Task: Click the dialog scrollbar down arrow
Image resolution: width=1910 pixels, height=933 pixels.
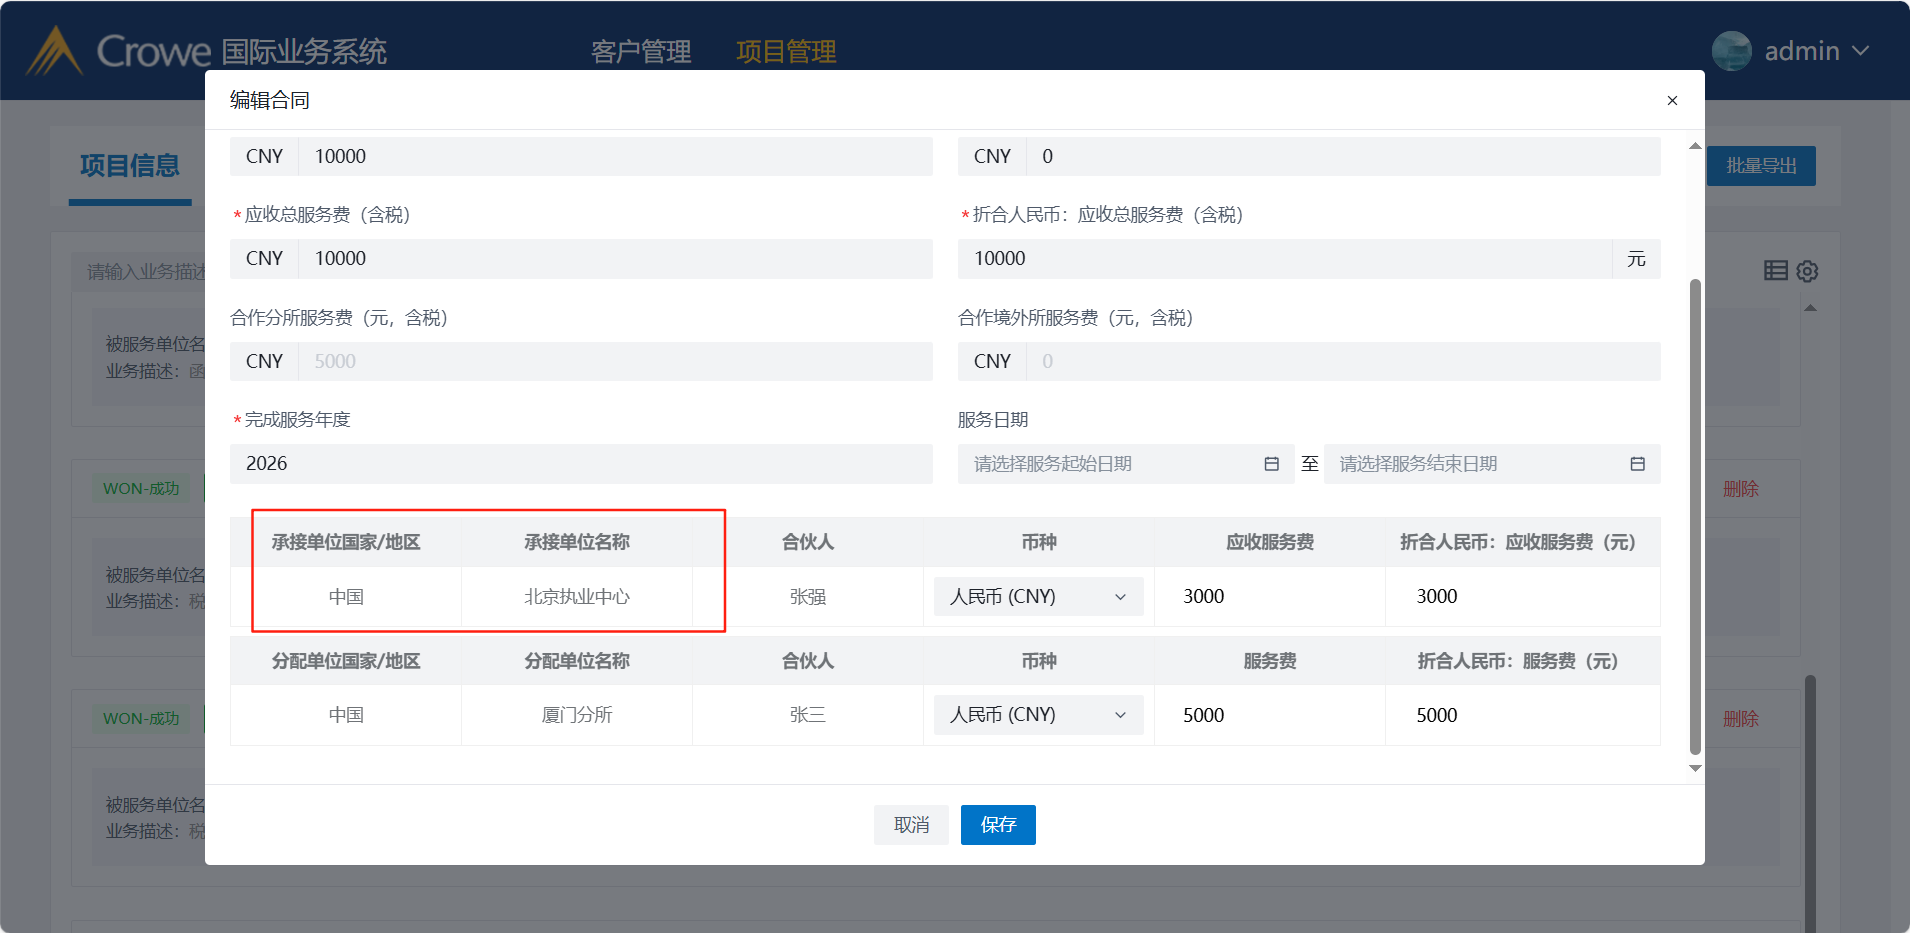Action: coord(1695,769)
